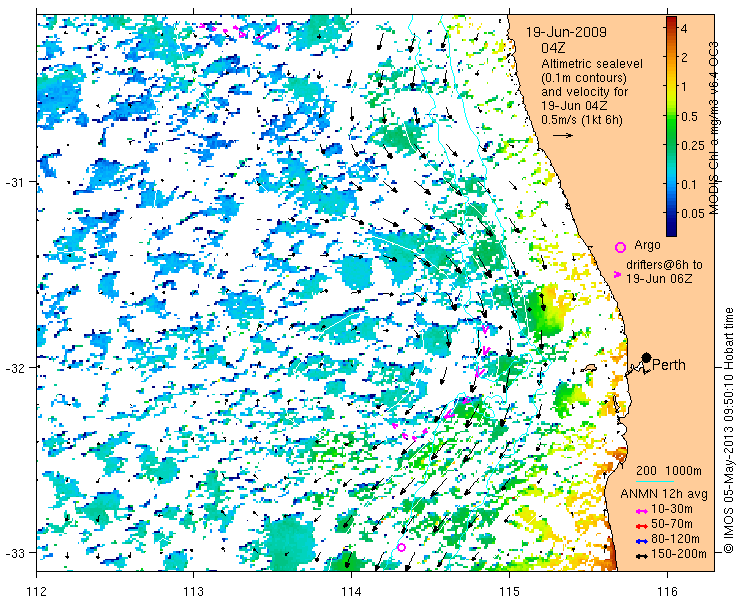Screen dimensions: 740x600
Task: Click the red 50-70m legend arrow
Action: pyautogui.click(x=640, y=526)
